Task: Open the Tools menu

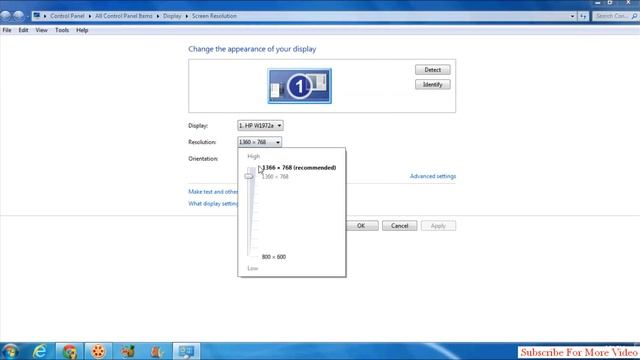Action: 62,30
